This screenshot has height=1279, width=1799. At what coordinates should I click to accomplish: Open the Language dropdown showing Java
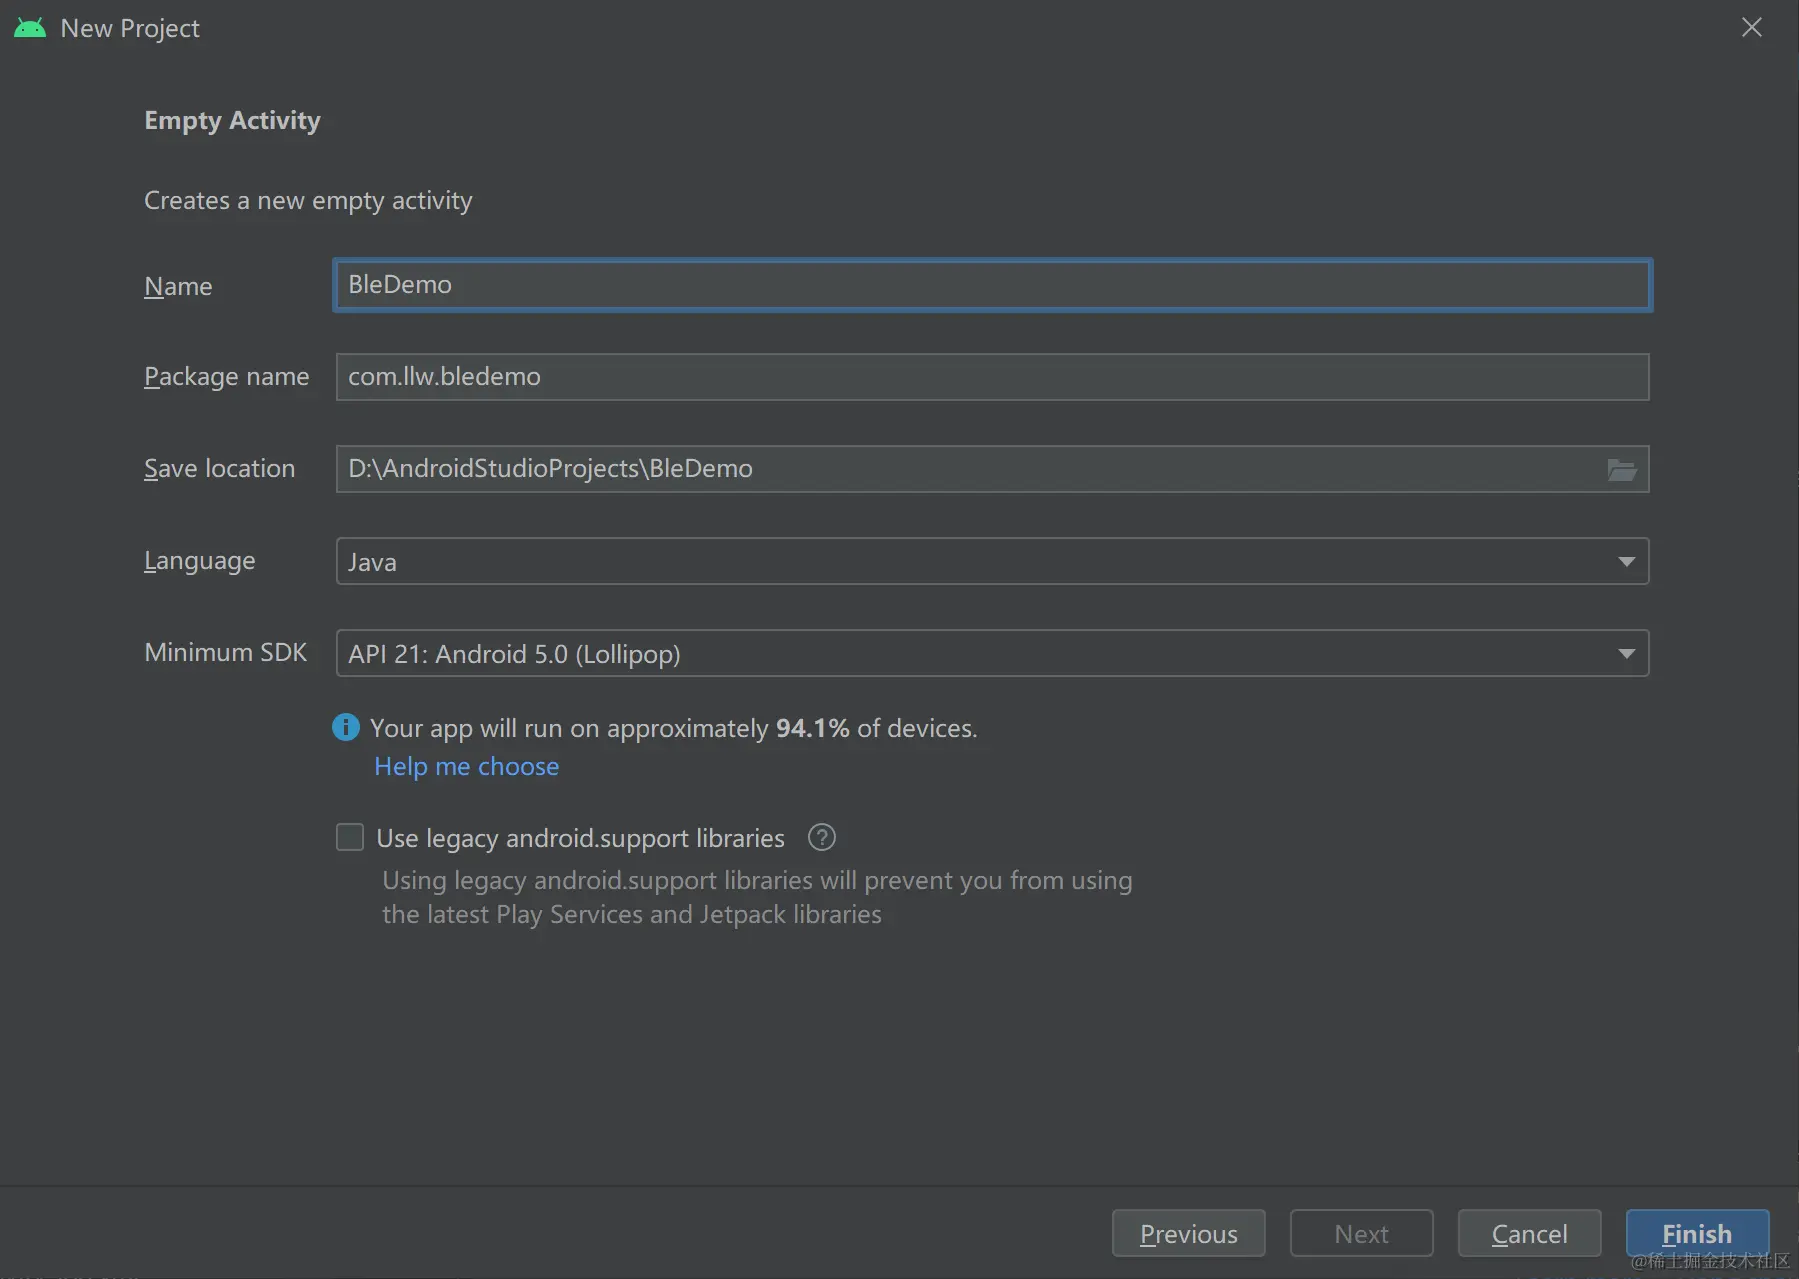coord(992,561)
